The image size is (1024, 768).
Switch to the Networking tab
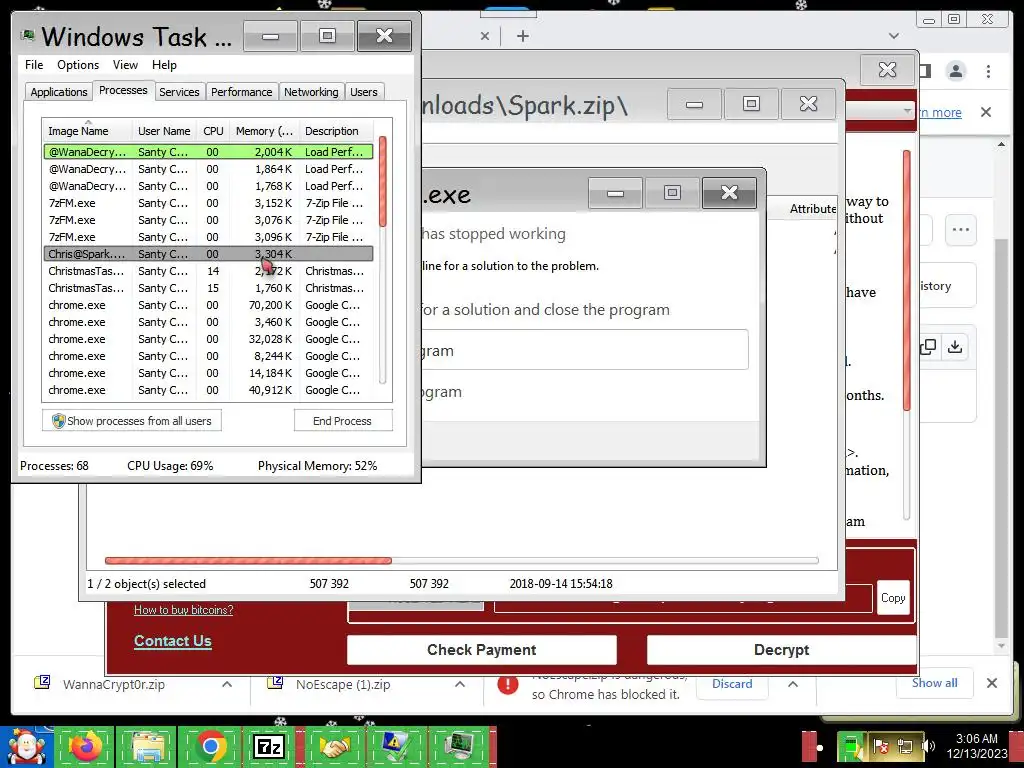311,92
